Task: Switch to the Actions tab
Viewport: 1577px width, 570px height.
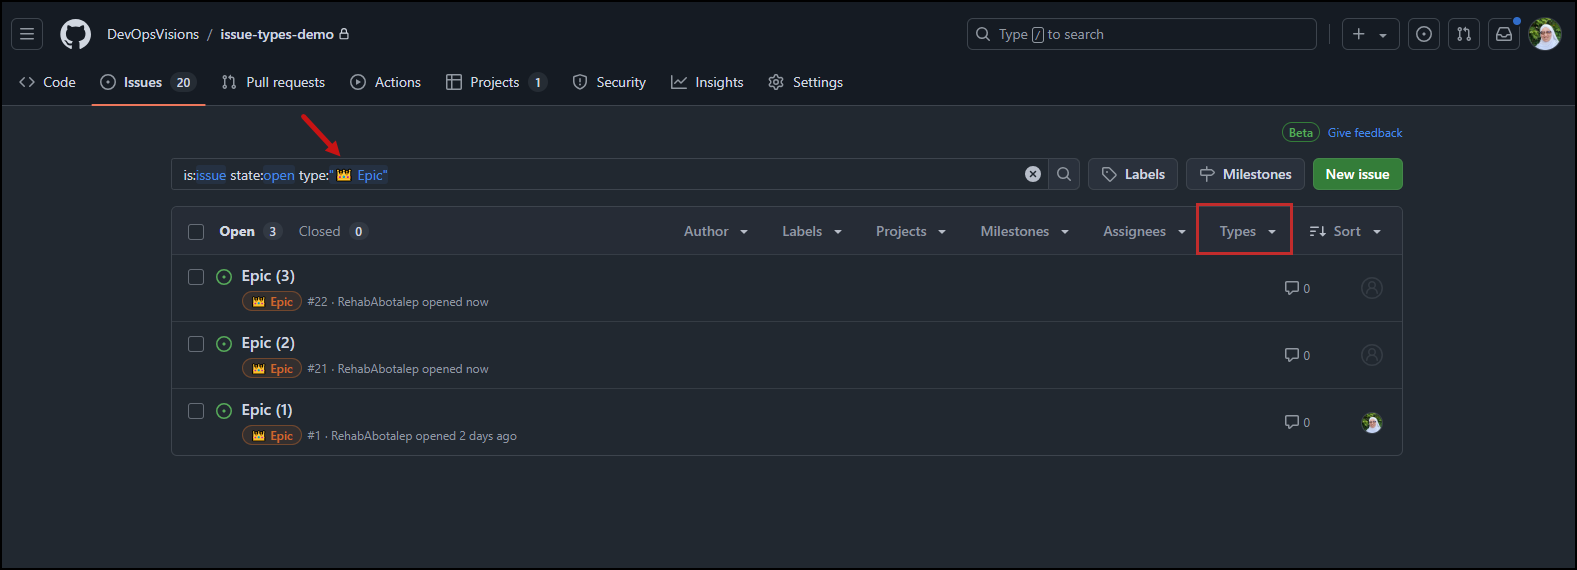Action: [385, 82]
